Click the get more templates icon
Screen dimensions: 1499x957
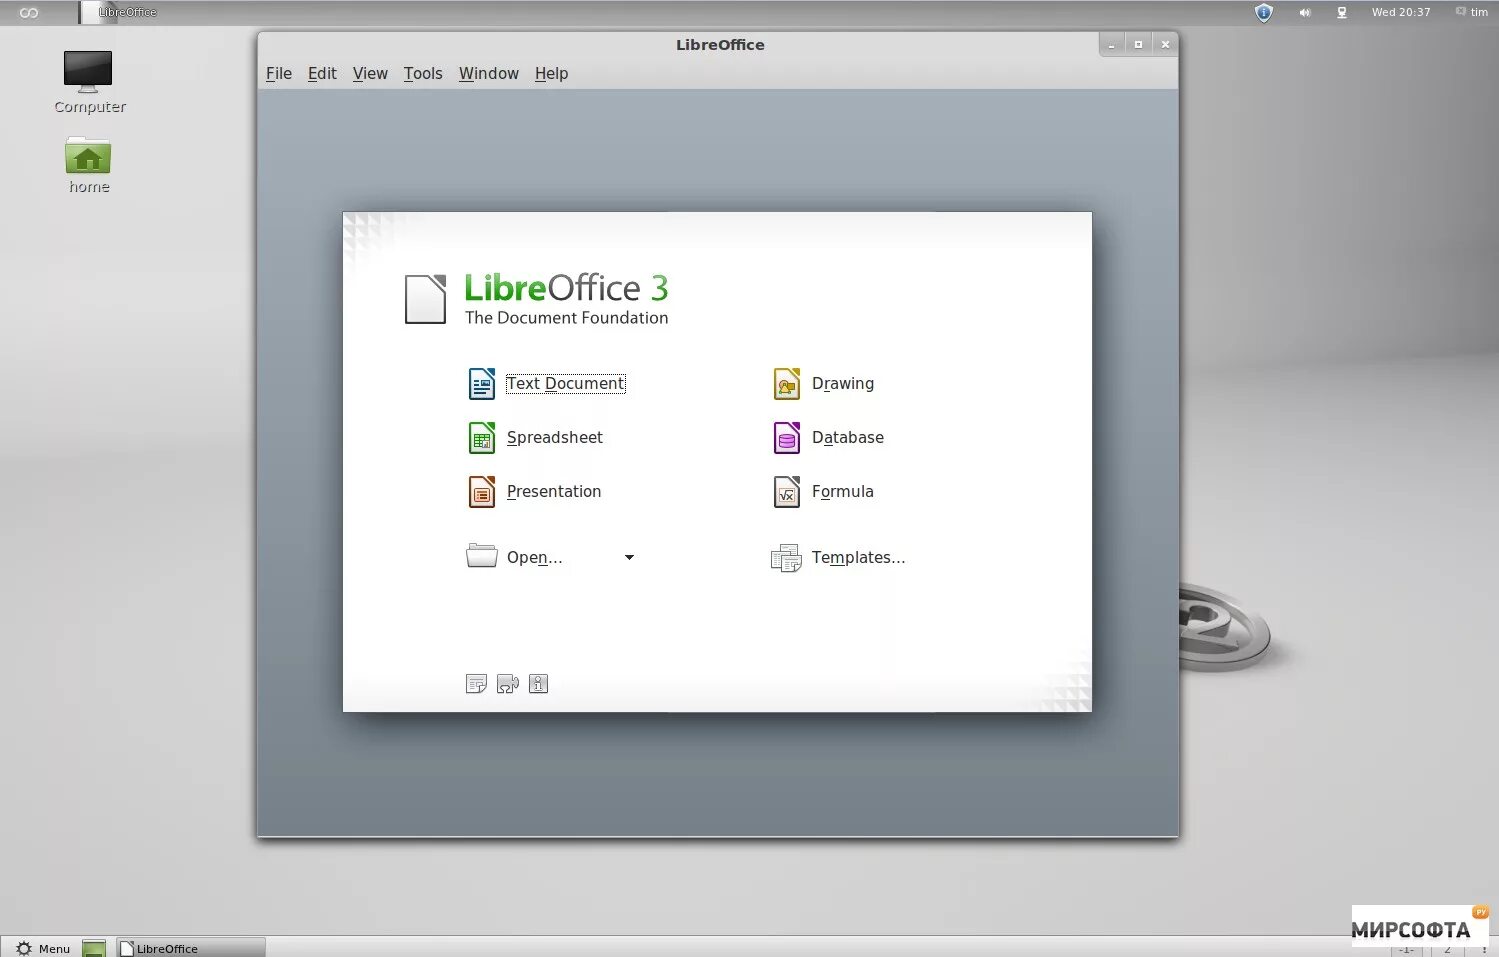[x=476, y=684]
